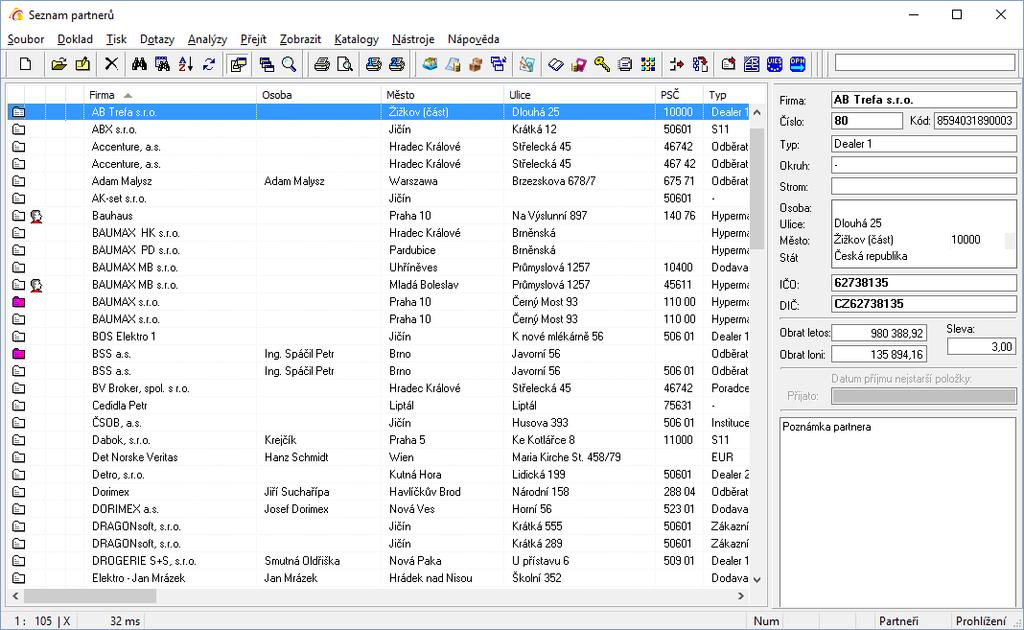This screenshot has width=1024, height=630.
Task: Click the Edit record toolbar icon
Action: tap(82, 64)
